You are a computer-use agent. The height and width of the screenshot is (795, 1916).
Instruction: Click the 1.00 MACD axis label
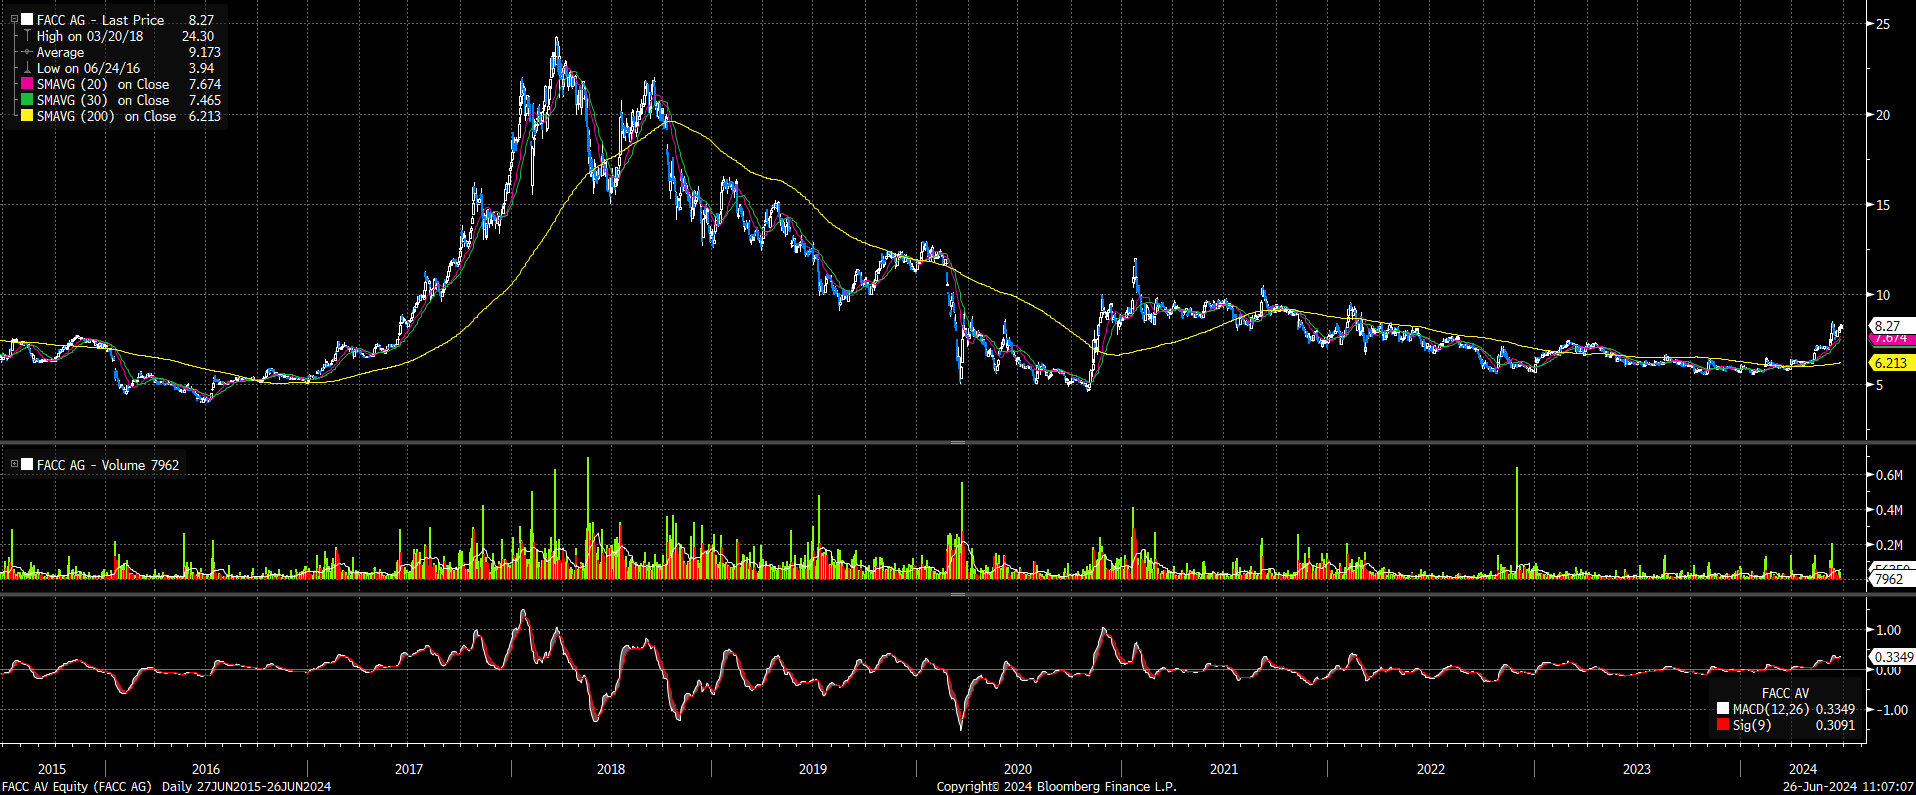(x=1889, y=630)
